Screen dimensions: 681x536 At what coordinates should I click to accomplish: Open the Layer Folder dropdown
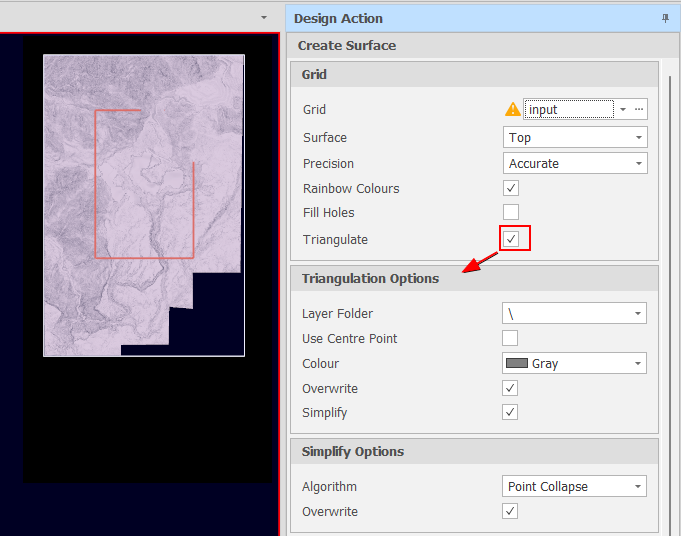pos(574,313)
